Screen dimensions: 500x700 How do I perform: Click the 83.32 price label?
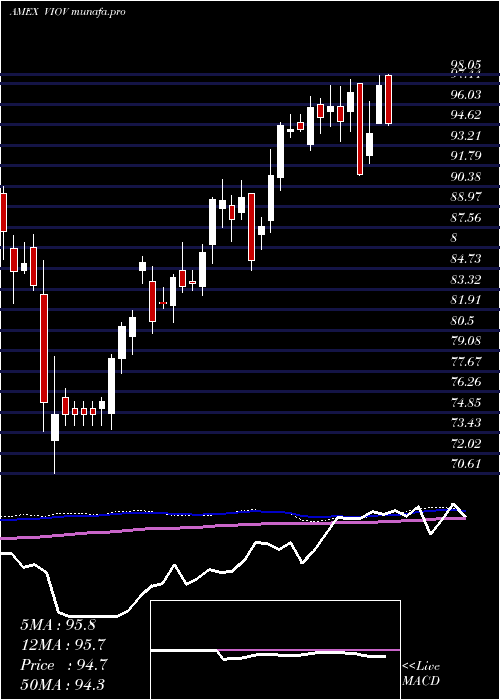click(x=466, y=280)
